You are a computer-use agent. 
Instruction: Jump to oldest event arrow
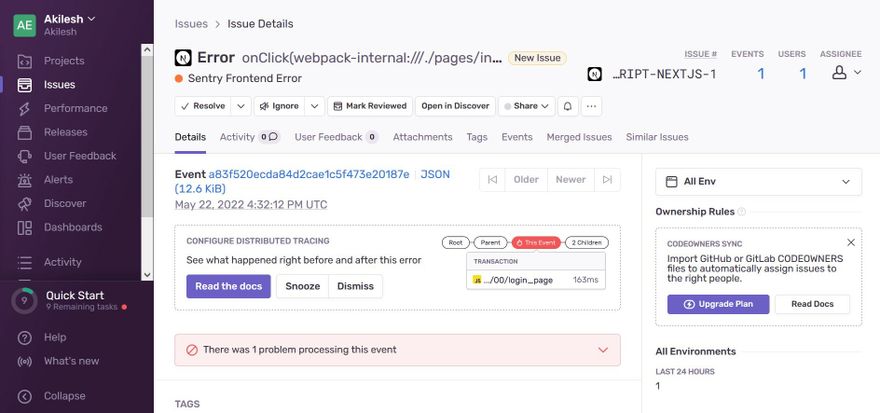pos(492,180)
